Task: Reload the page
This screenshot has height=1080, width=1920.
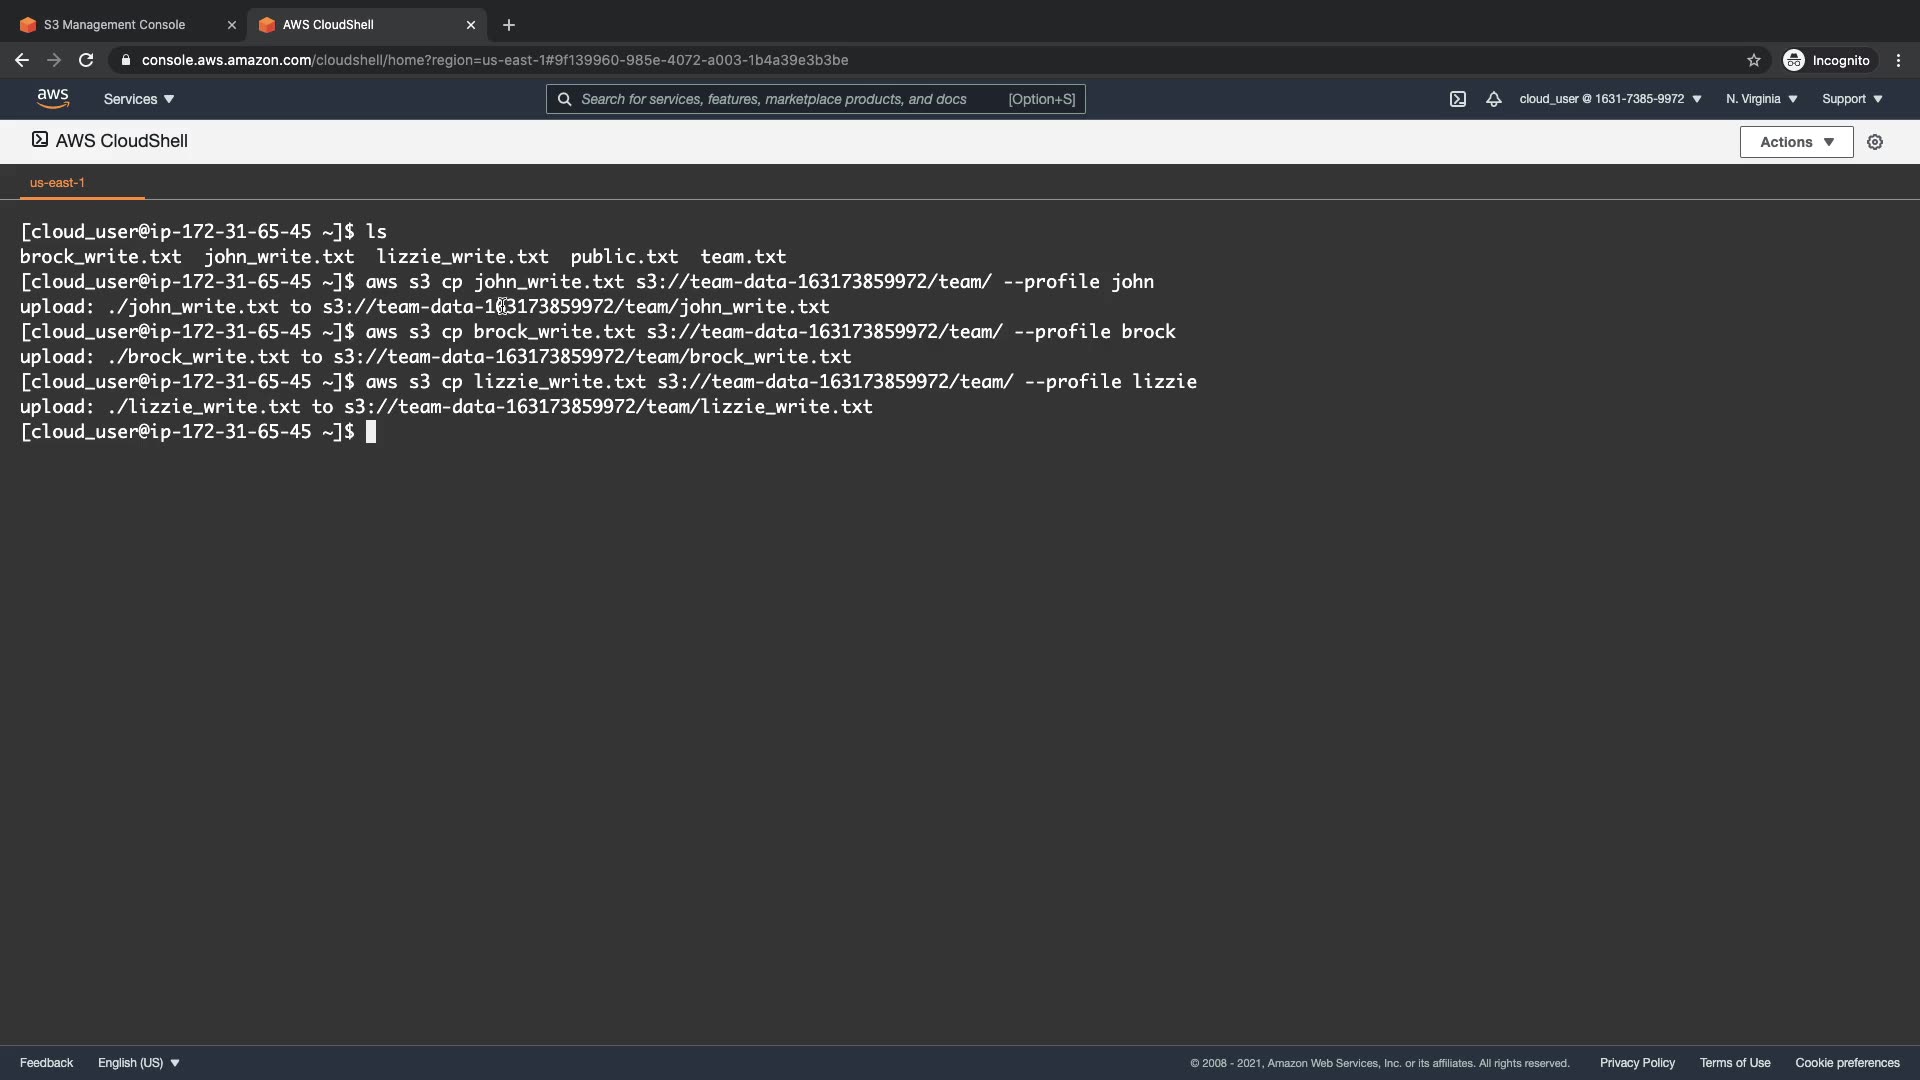Action: click(x=86, y=60)
